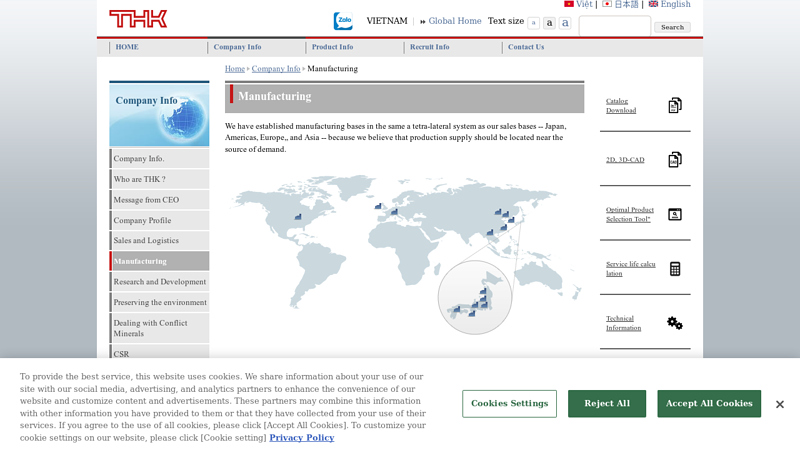
Task: Click the Search button
Action: [672, 27]
